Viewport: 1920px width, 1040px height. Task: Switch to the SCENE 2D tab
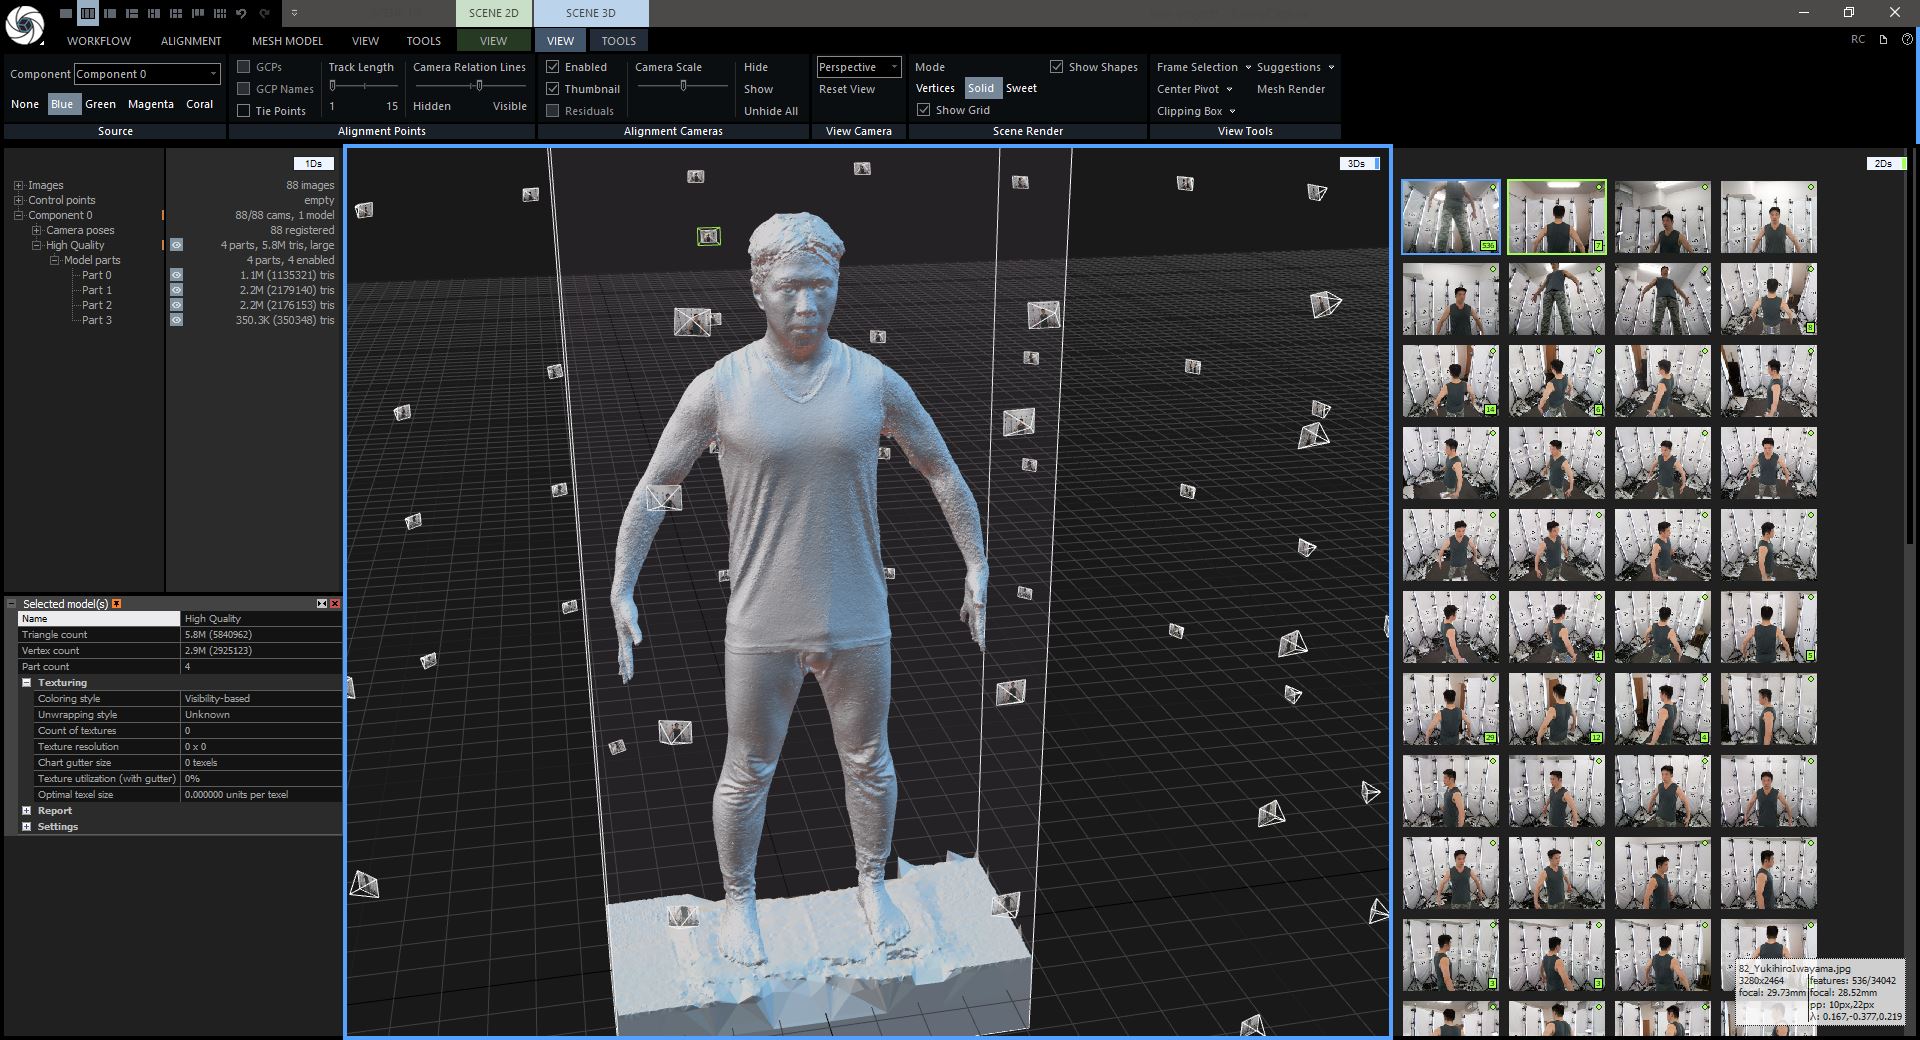pyautogui.click(x=494, y=13)
